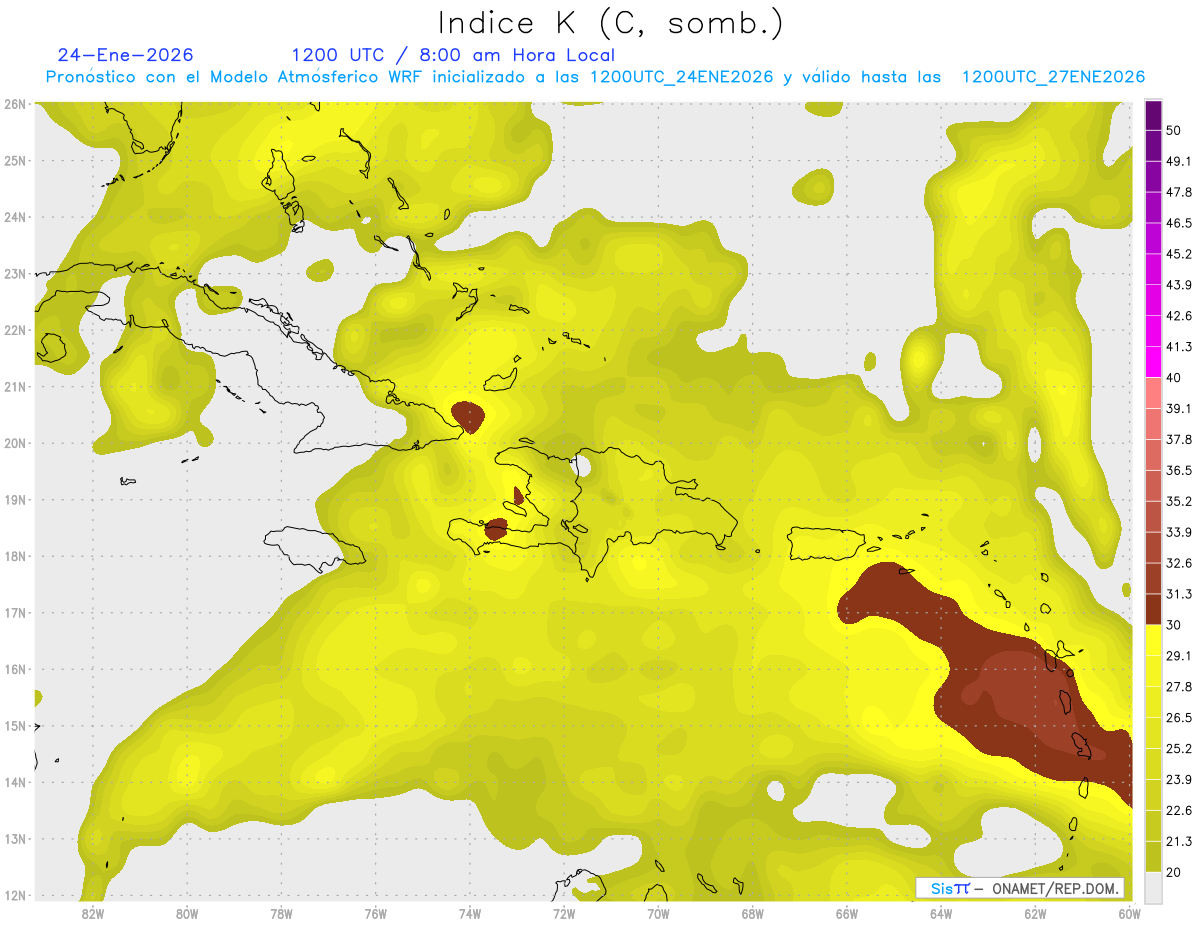Click the title "Indice K (C, somb.)"
Viewport: 1200px width, 927px height.
coord(611,23)
